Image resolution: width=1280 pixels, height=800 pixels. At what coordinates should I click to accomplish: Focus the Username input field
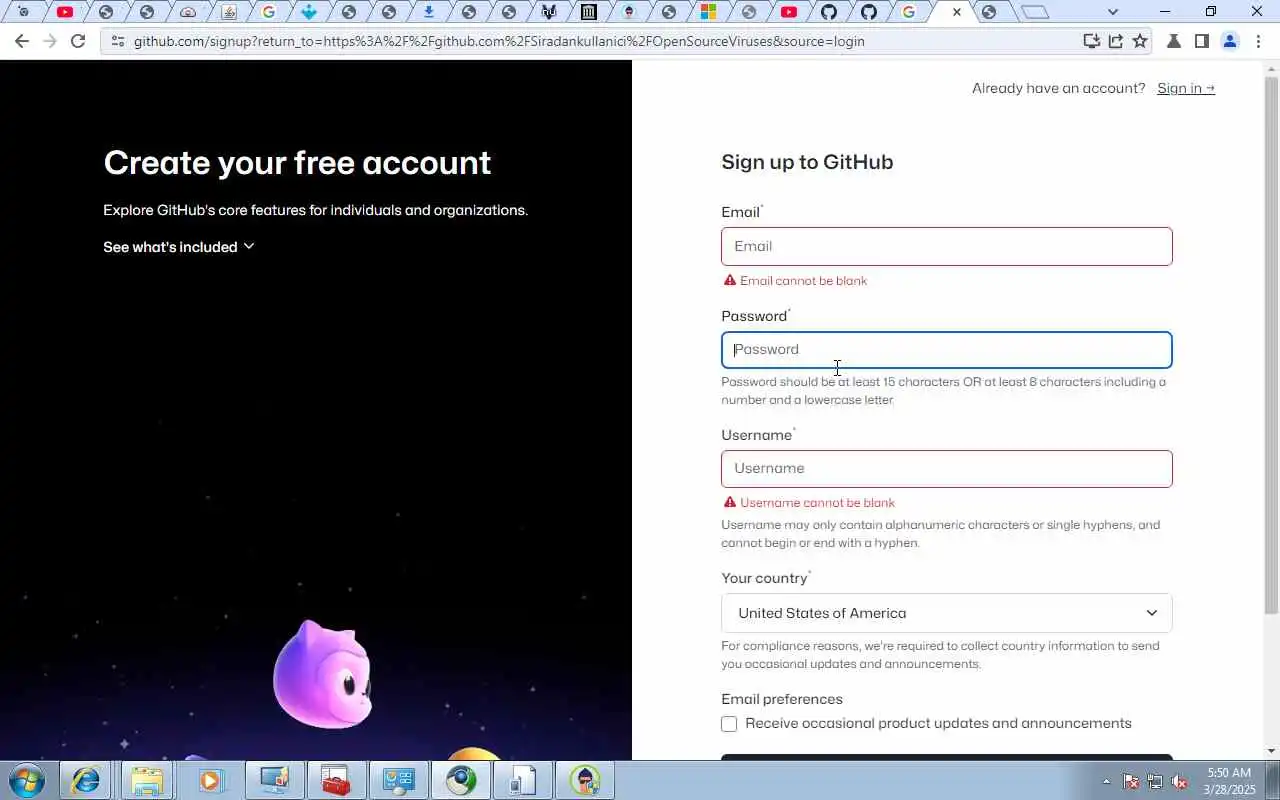tap(946, 469)
